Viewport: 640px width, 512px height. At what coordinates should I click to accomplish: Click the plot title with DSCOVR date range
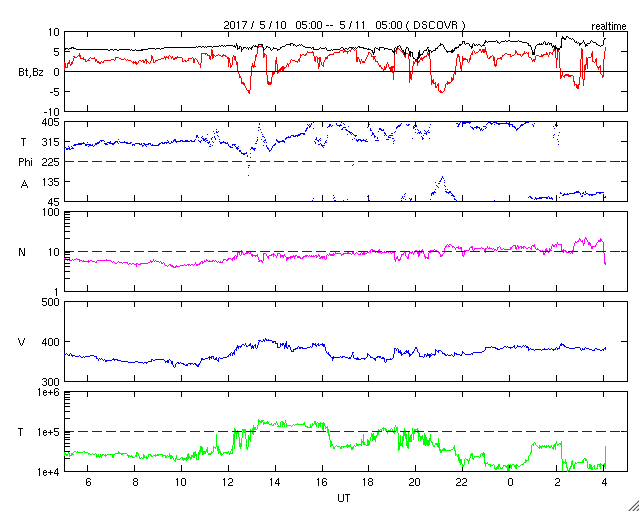[x=344, y=25]
